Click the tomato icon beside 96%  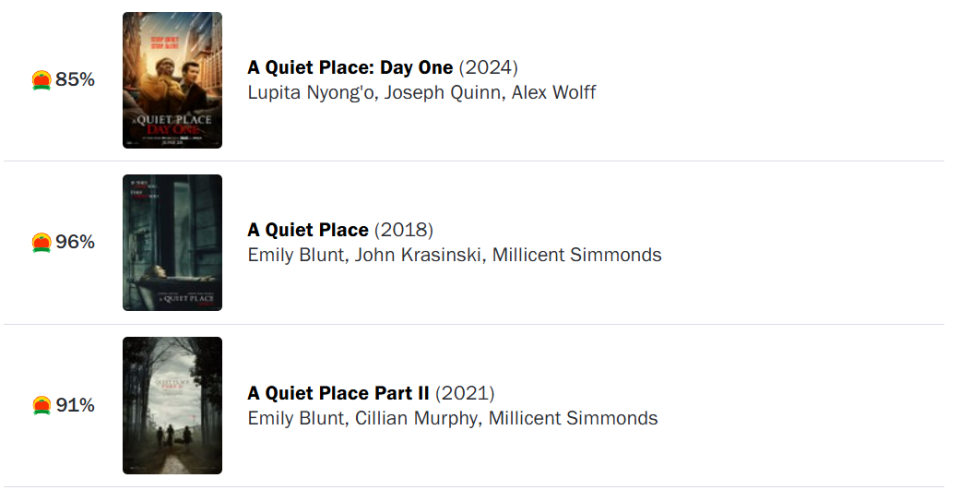tap(42, 243)
